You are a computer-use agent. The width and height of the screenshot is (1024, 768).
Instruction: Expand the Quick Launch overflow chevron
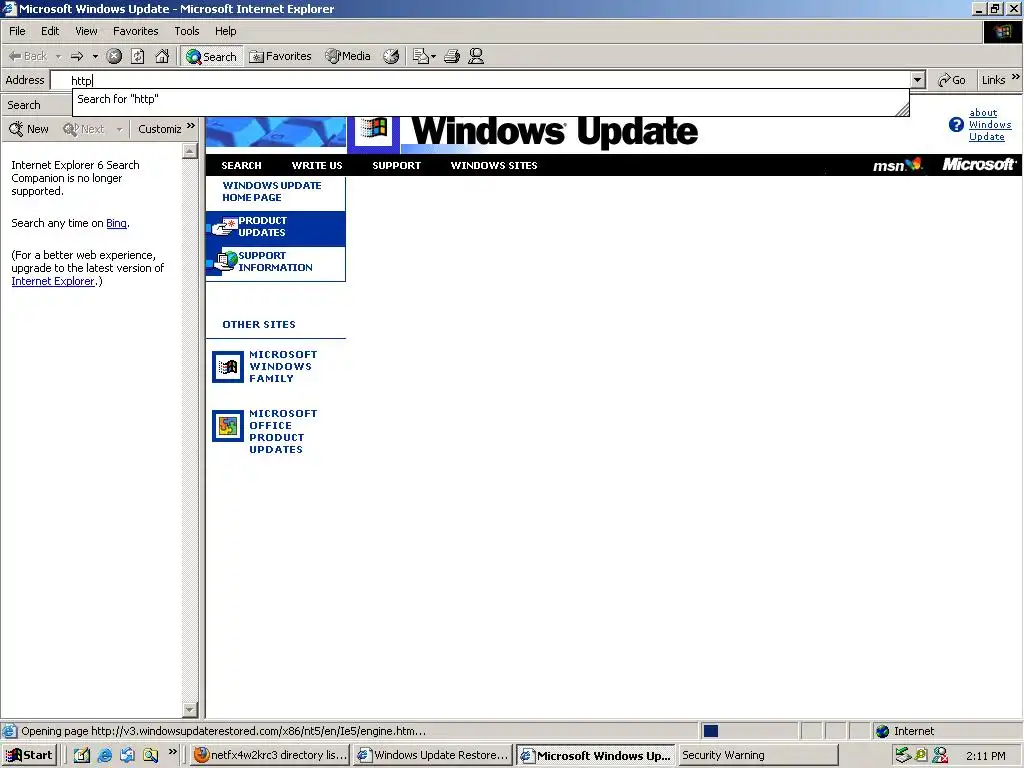(172, 752)
